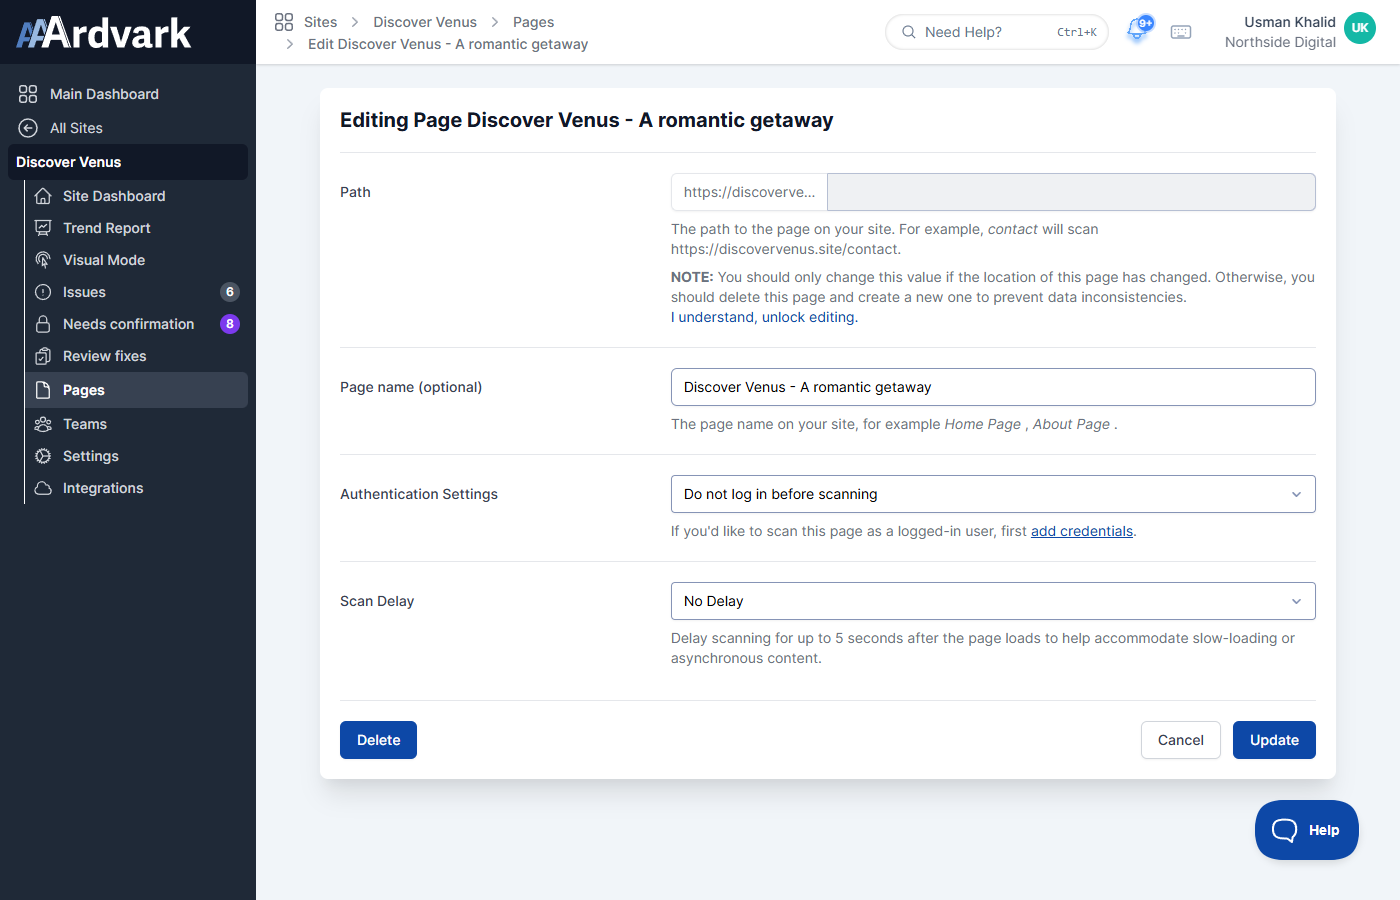Click the Visual Mode pointer icon
1400x900 pixels.
point(43,260)
